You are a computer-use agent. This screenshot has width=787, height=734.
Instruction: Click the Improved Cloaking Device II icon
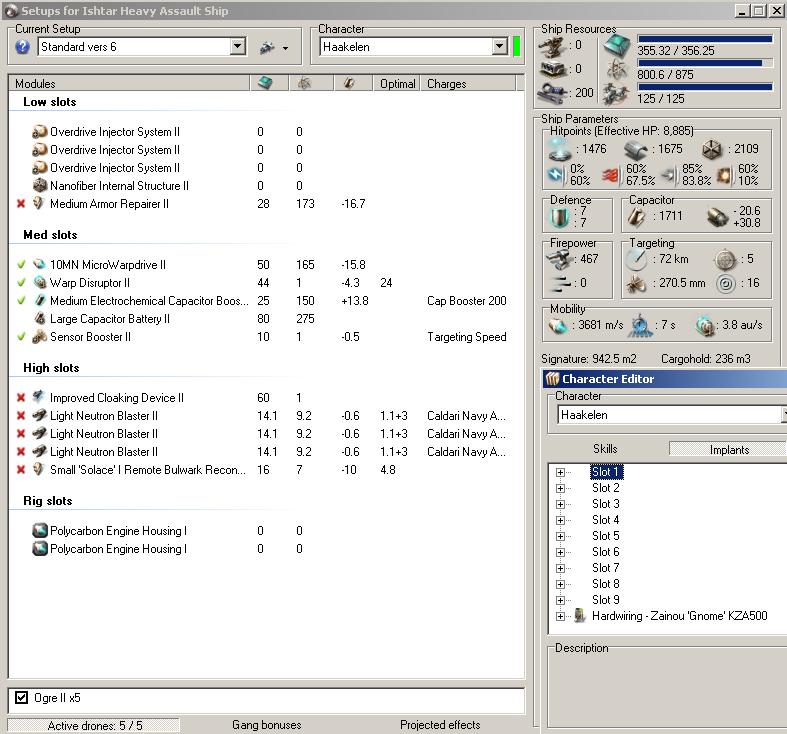tap(40, 398)
